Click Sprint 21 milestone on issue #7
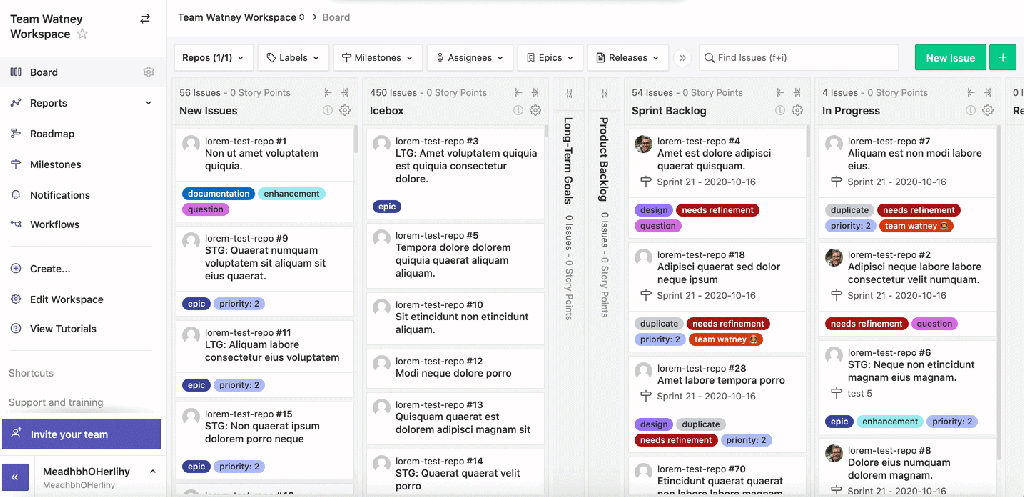Screen dimensions: 1024x497 (x=897, y=182)
